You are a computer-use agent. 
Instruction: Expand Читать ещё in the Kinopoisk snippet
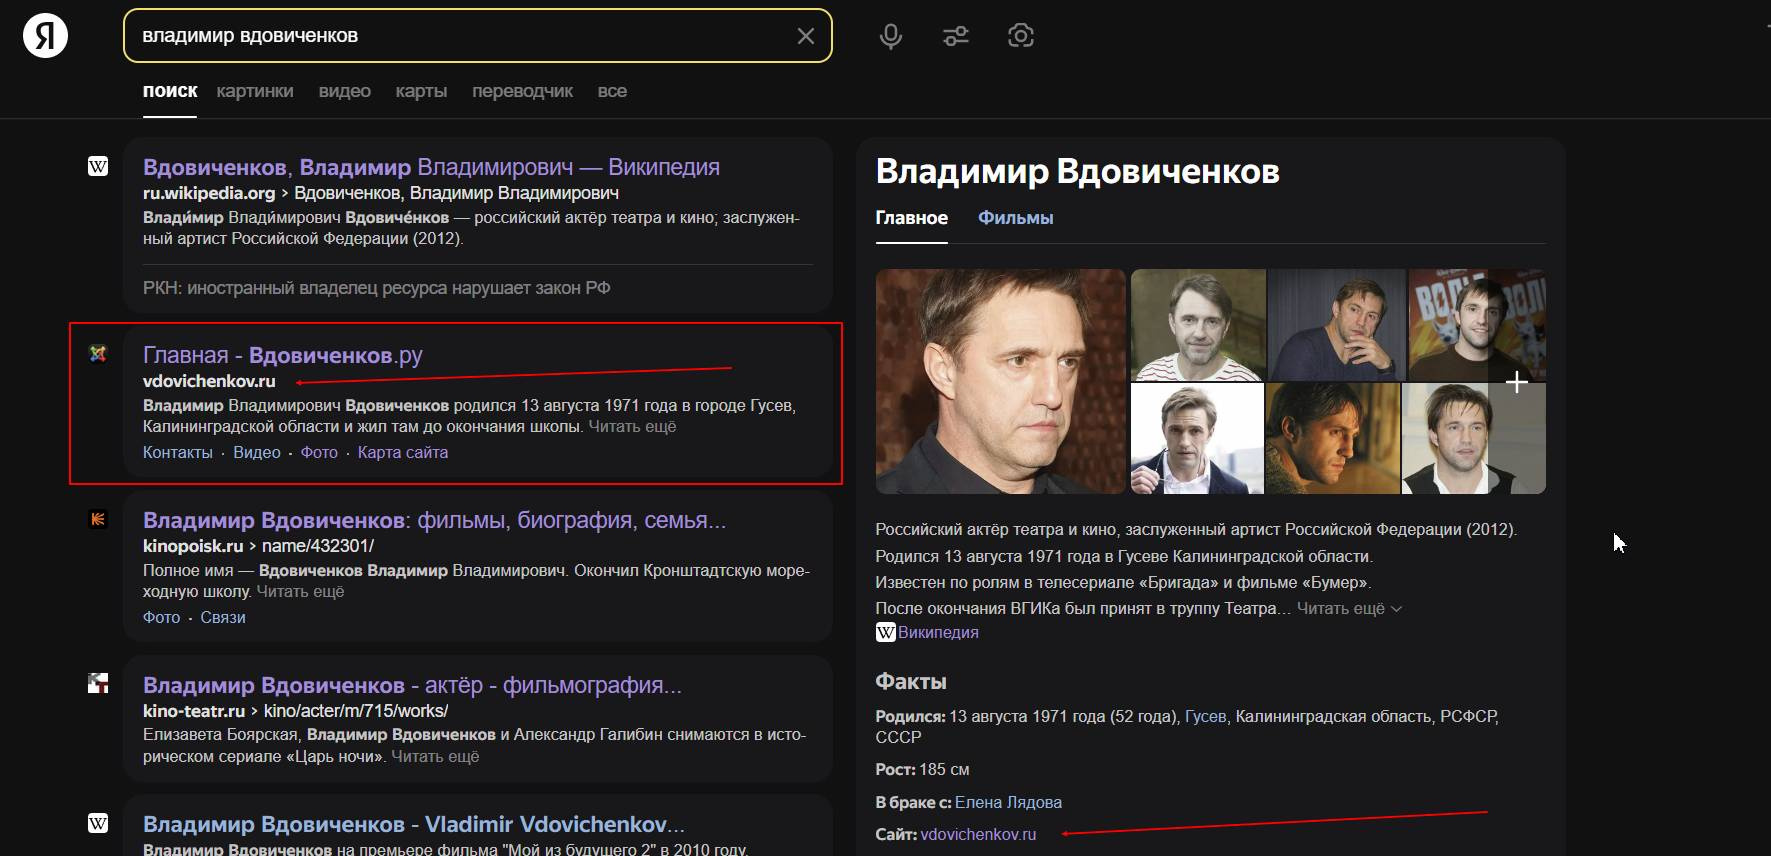[300, 592]
